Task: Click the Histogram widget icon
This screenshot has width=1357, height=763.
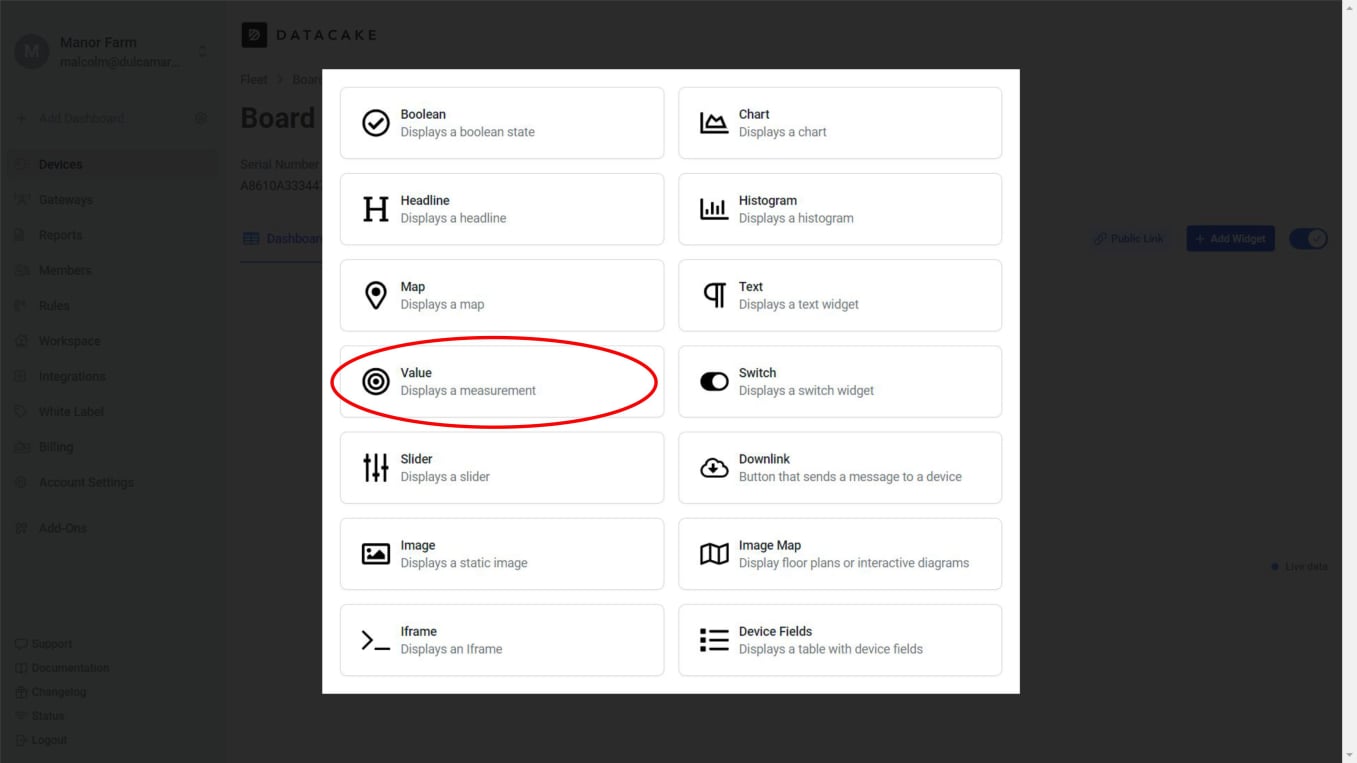Action: click(713, 208)
